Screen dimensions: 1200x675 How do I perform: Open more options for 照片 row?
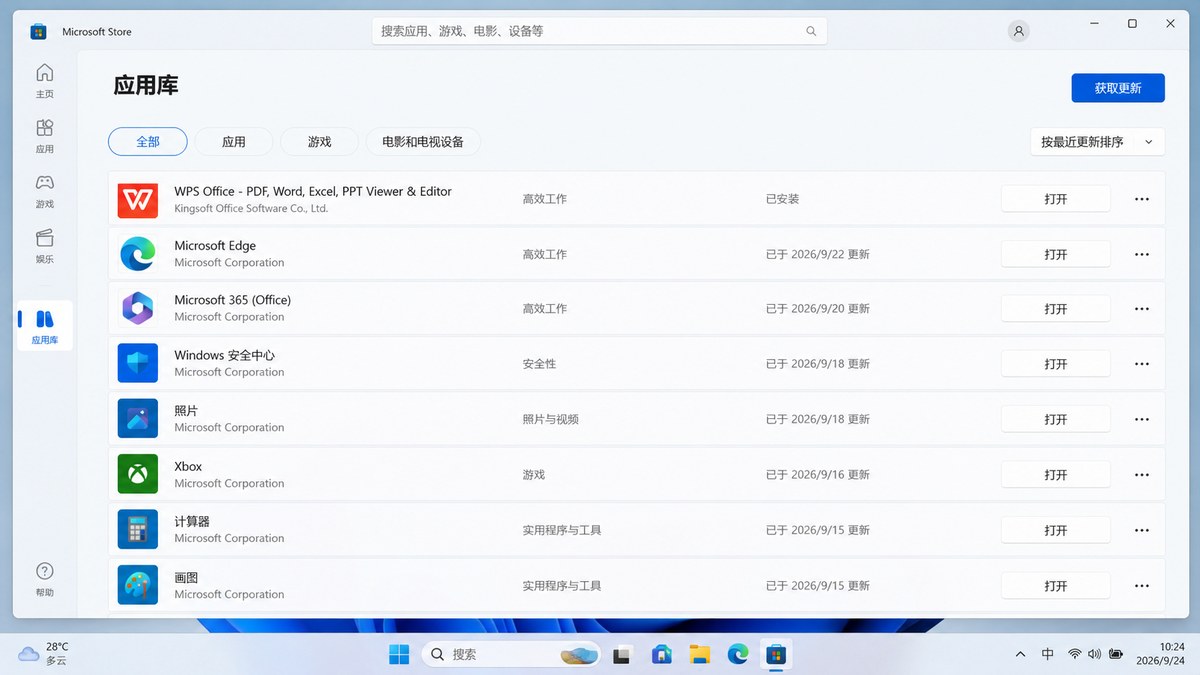pos(1142,419)
